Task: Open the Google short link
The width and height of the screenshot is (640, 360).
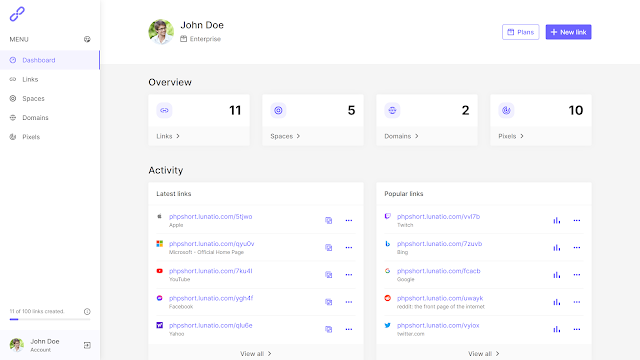Action: (x=439, y=271)
